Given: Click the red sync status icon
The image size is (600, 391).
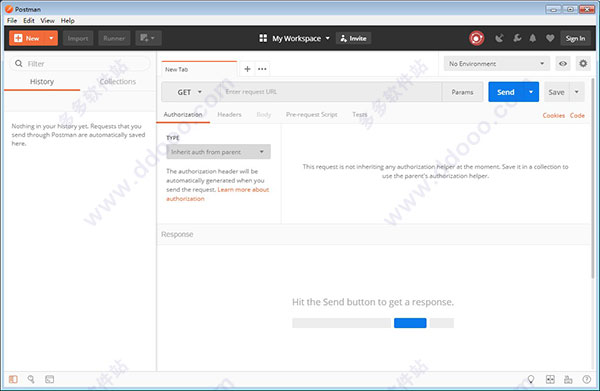Looking at the screenshot, I should pos(476,38).
